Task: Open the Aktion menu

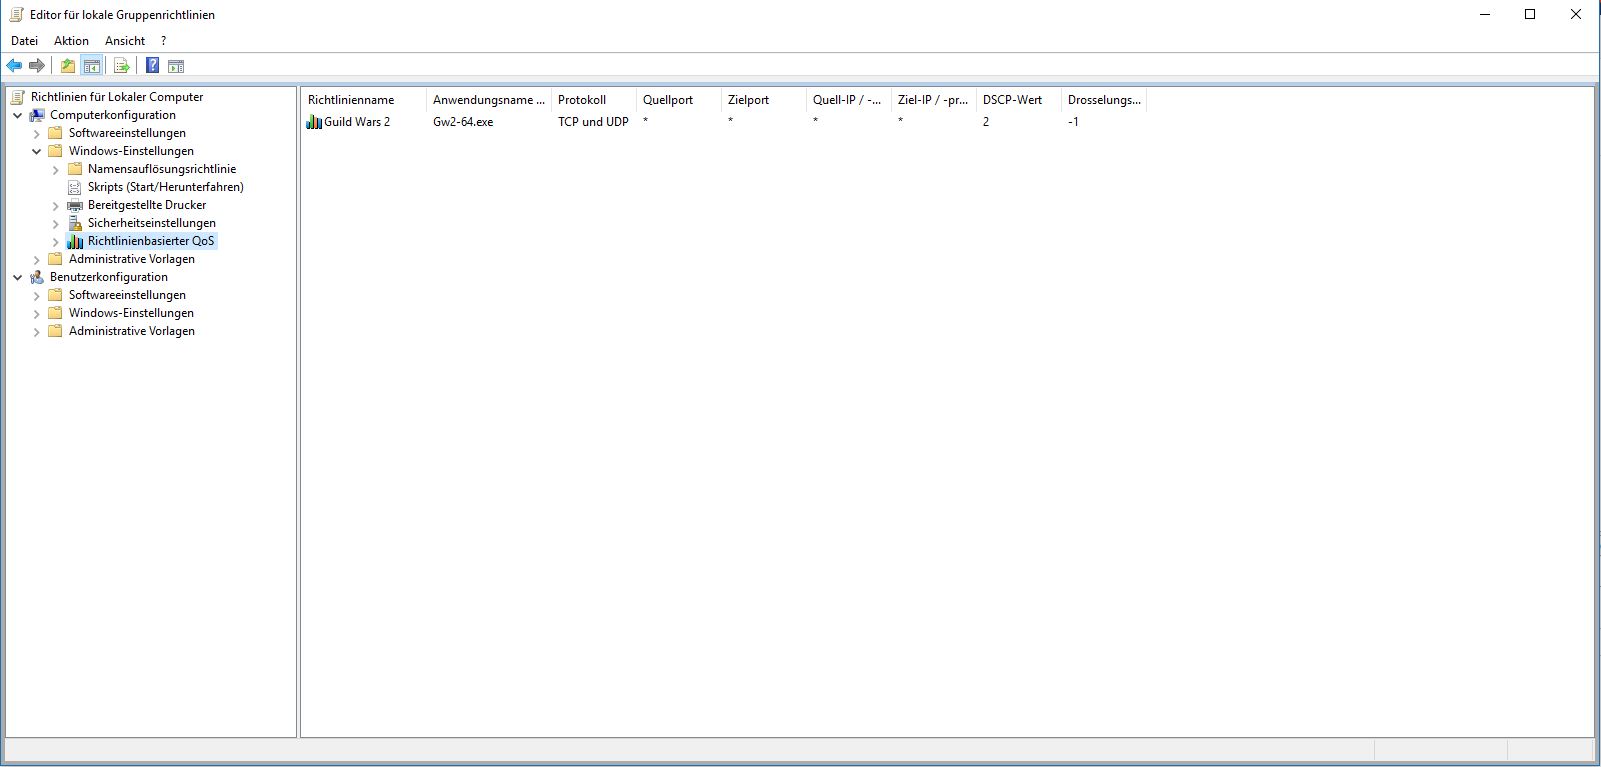Action: (71, 41)
